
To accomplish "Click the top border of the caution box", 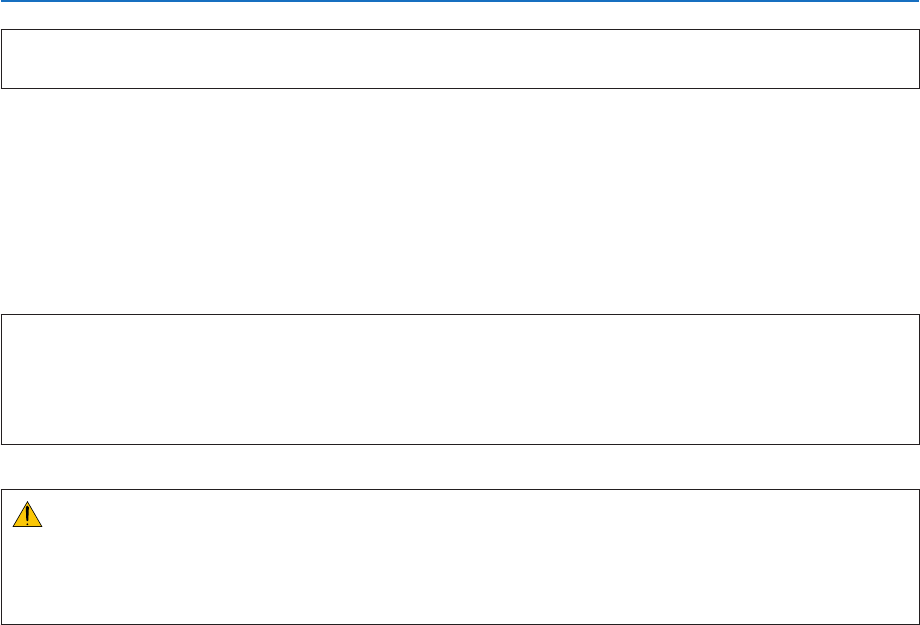I will tap(460, 489).
